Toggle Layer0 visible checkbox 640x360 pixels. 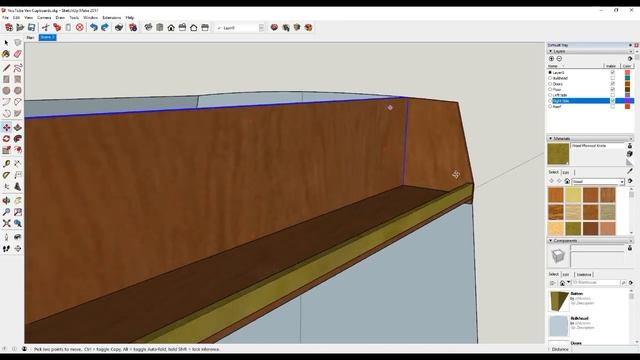tap(613, 72)
